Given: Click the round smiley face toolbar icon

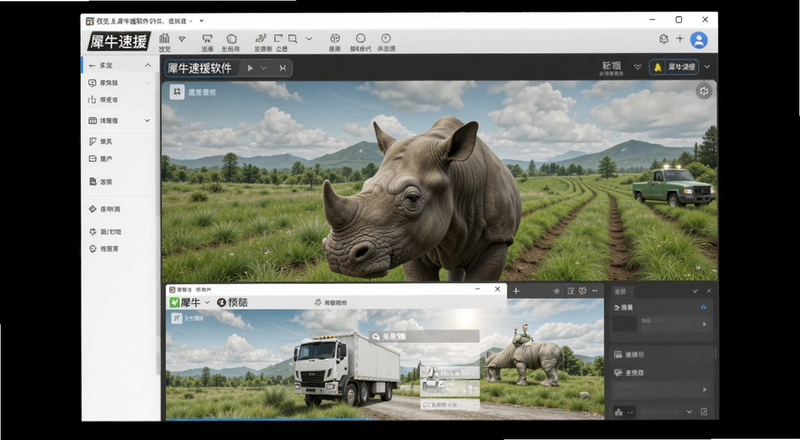Looking at the screenshot, I should 361,38.
